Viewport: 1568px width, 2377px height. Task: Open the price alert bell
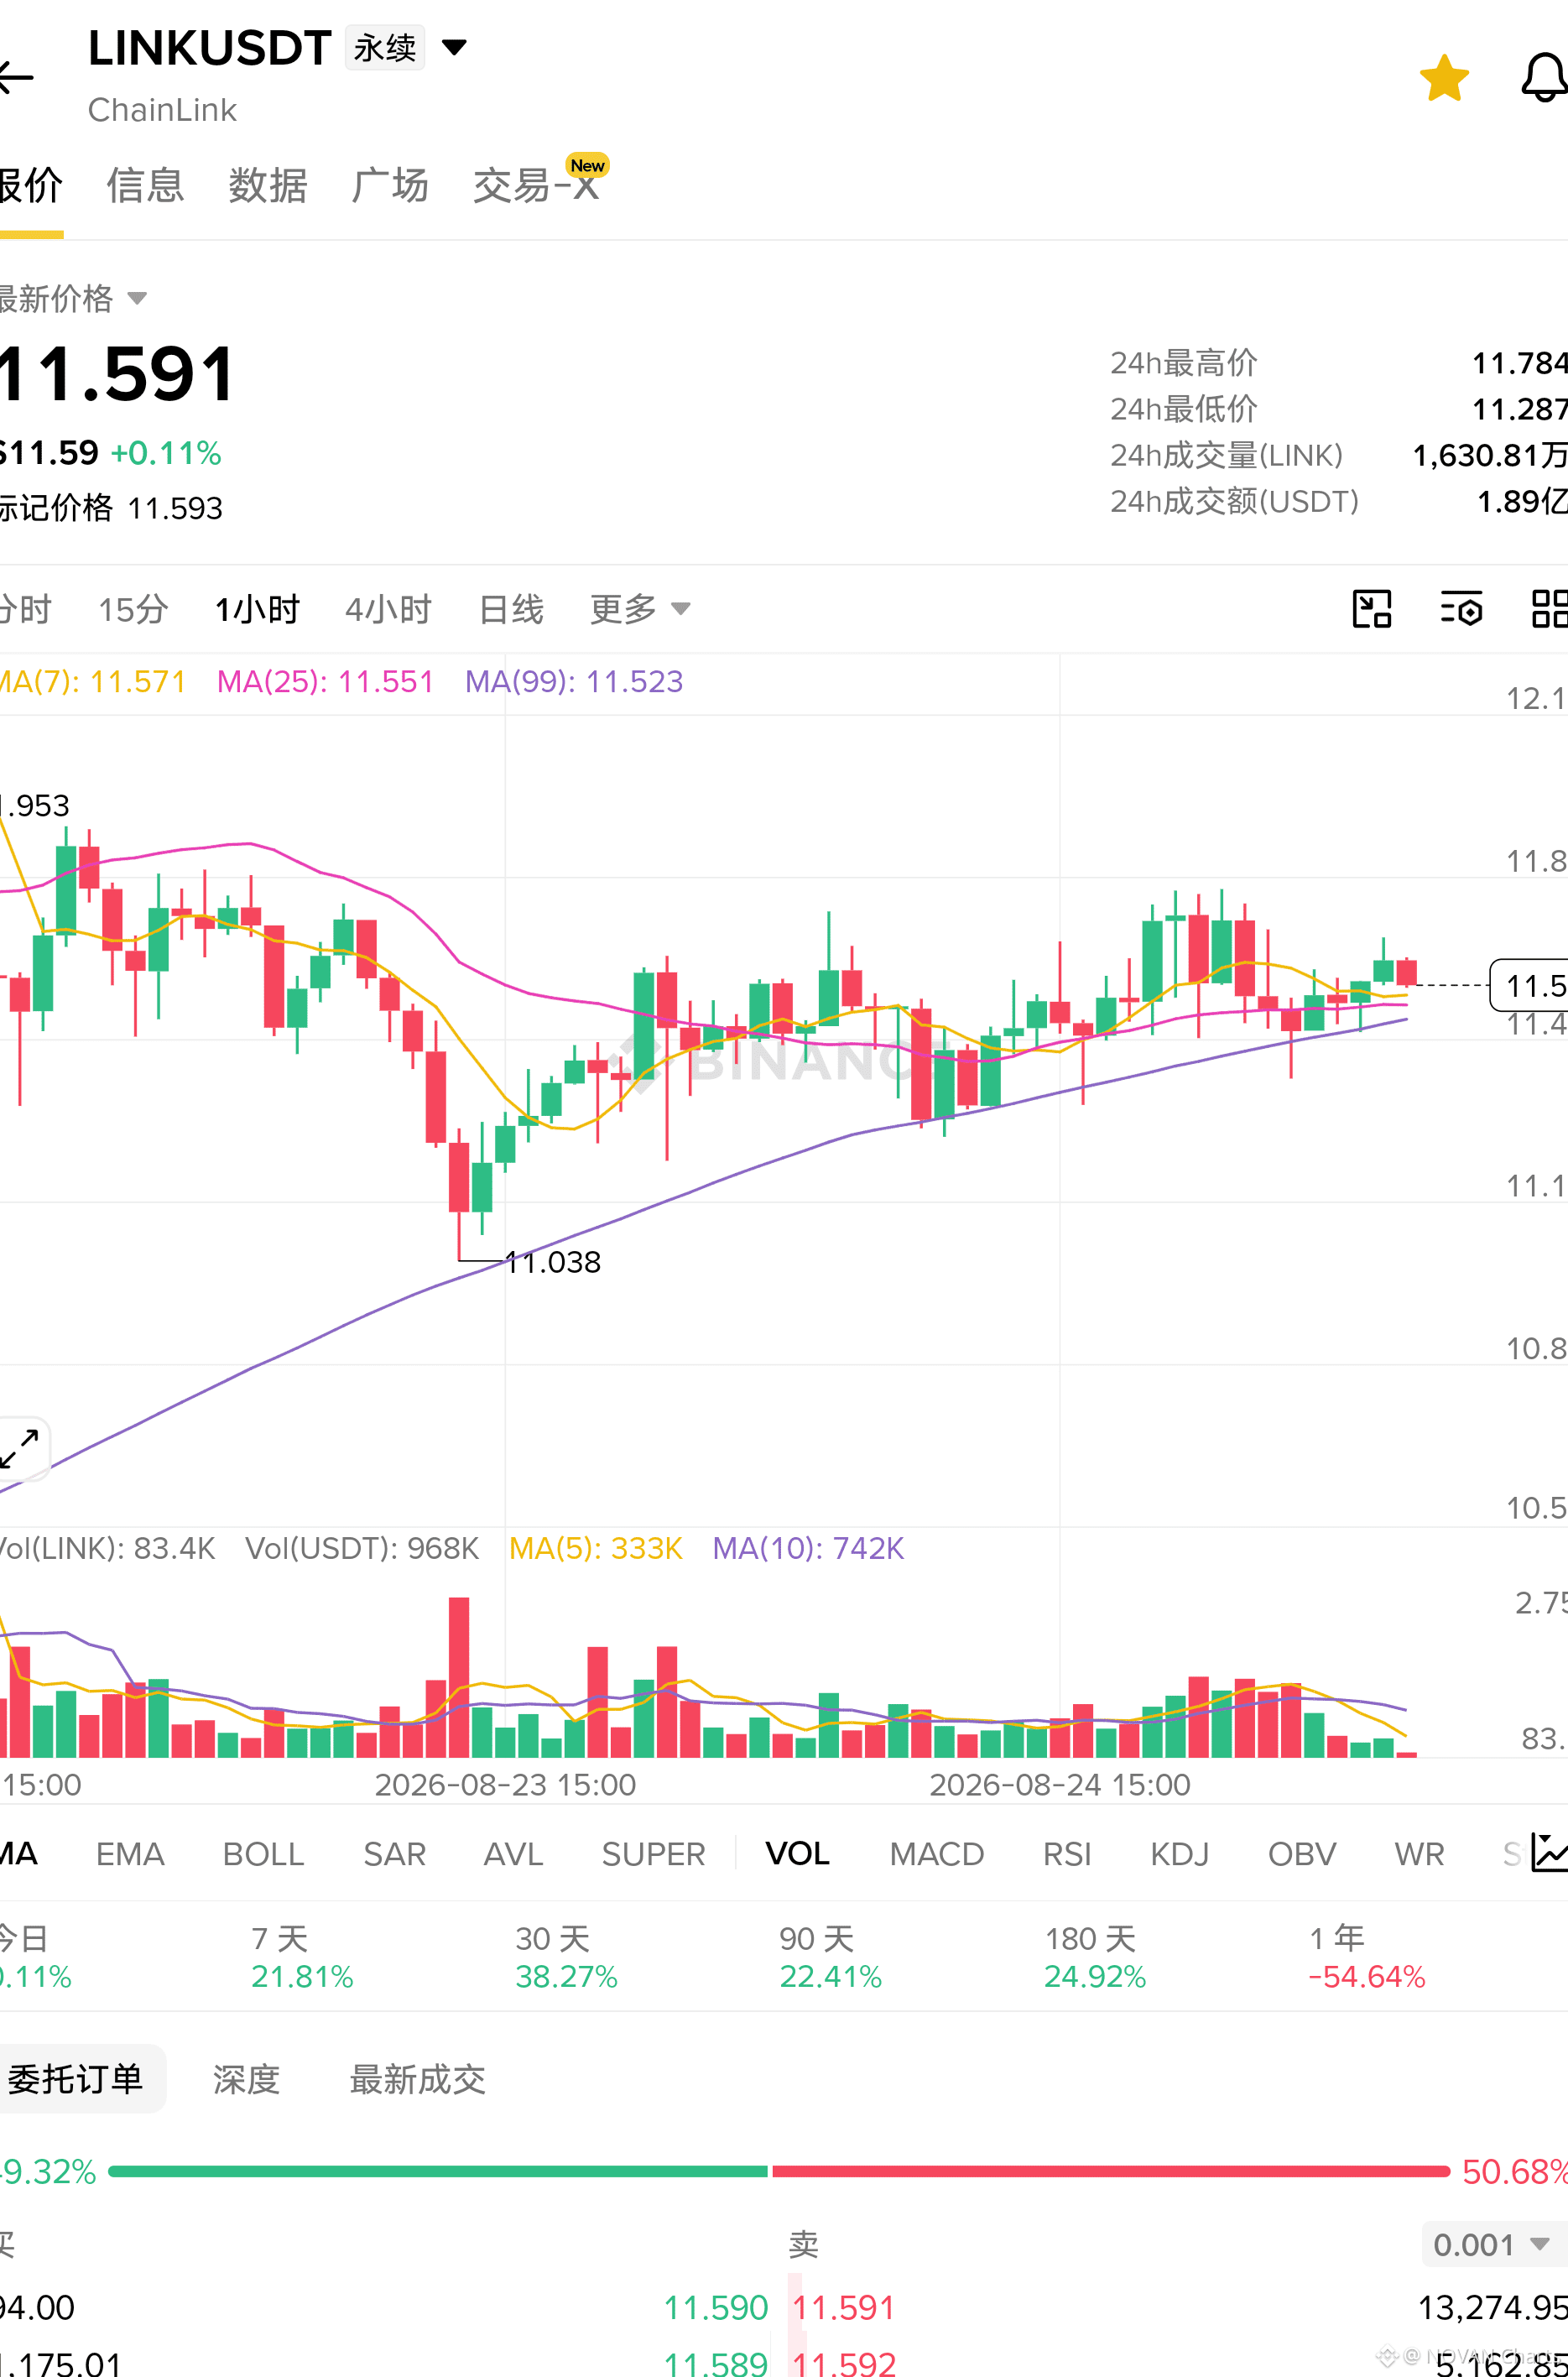pos(1545,78)
